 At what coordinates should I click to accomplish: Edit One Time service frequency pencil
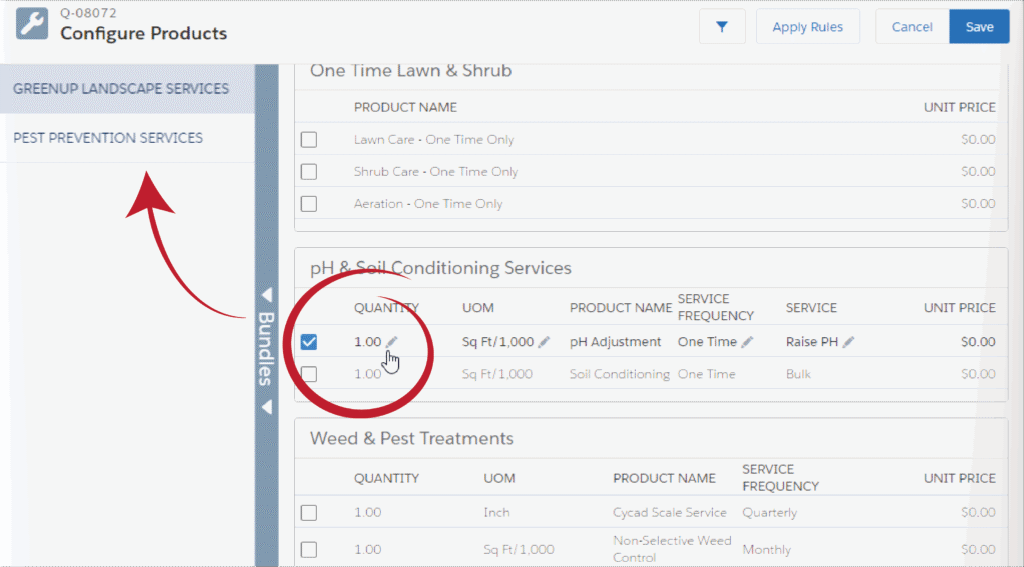747,342
